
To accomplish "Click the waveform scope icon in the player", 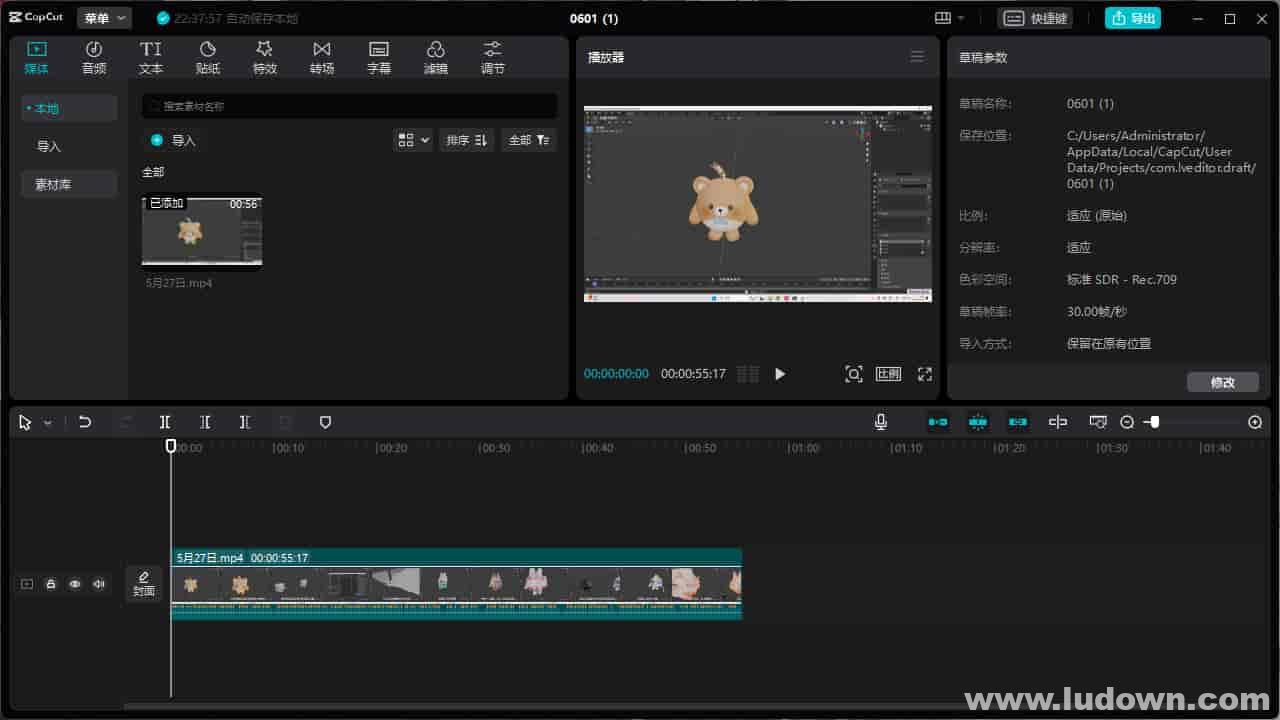I will 748,374.
